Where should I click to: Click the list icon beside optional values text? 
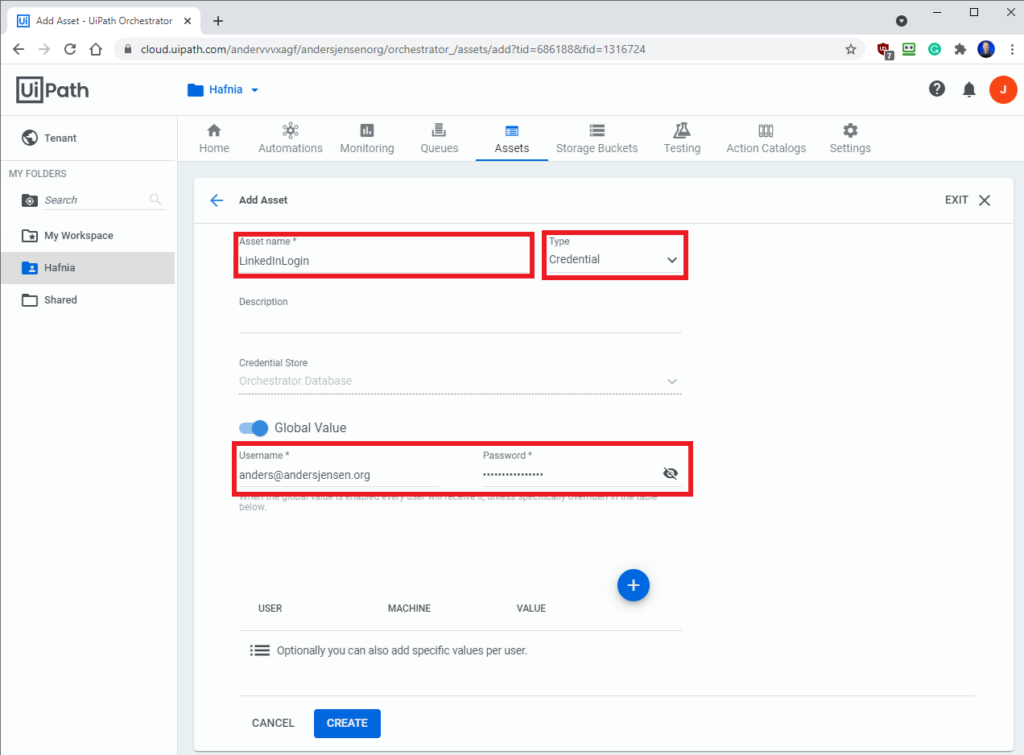259,651
